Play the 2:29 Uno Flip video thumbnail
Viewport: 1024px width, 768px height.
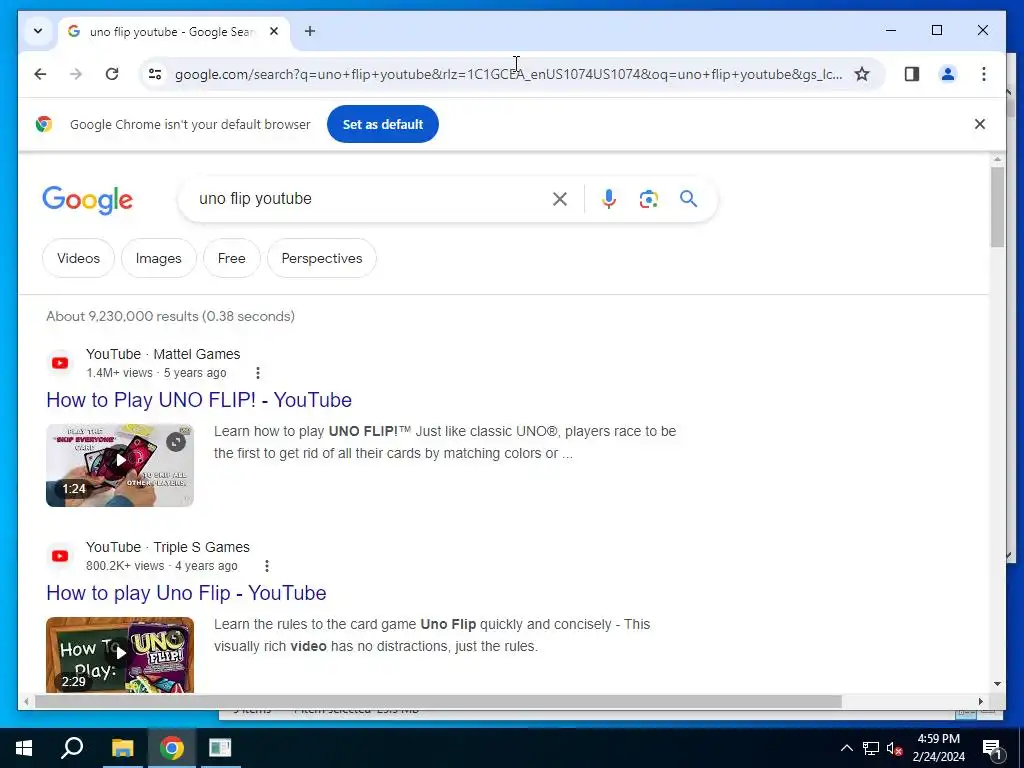(x=120, y=654)
